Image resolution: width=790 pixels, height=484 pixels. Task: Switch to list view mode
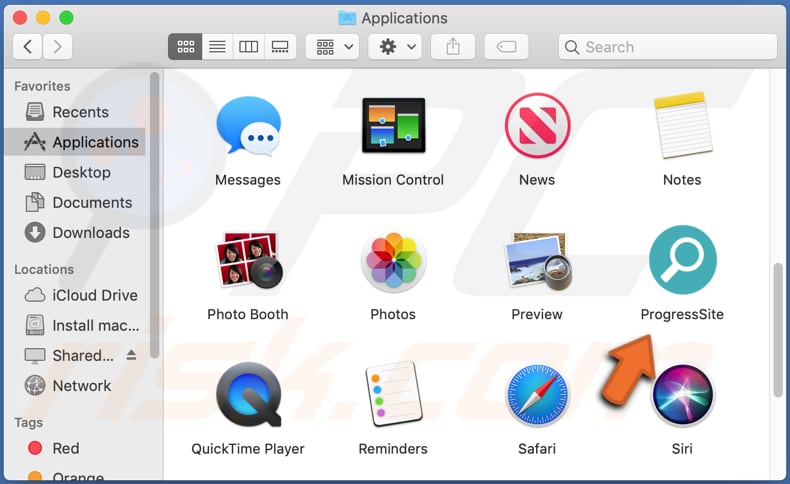pos(216,46)
